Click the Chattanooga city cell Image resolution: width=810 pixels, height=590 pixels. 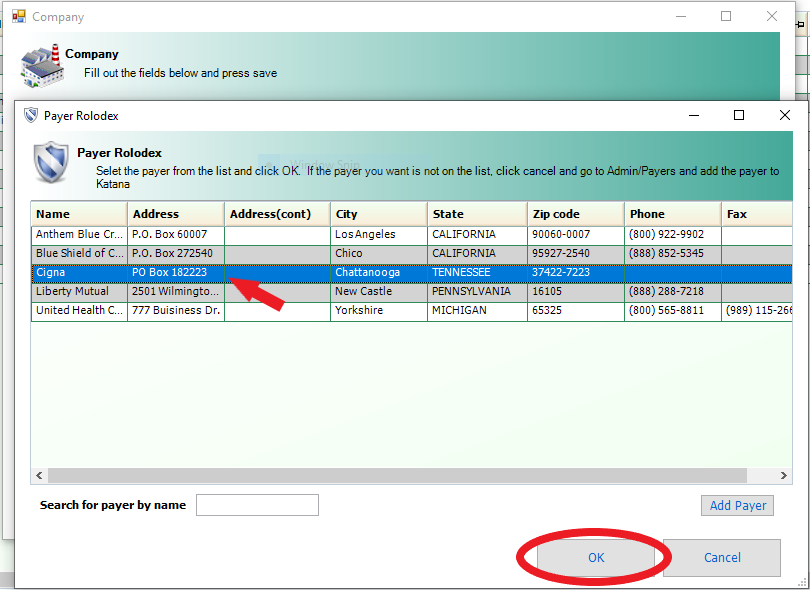tap(379, 273)
